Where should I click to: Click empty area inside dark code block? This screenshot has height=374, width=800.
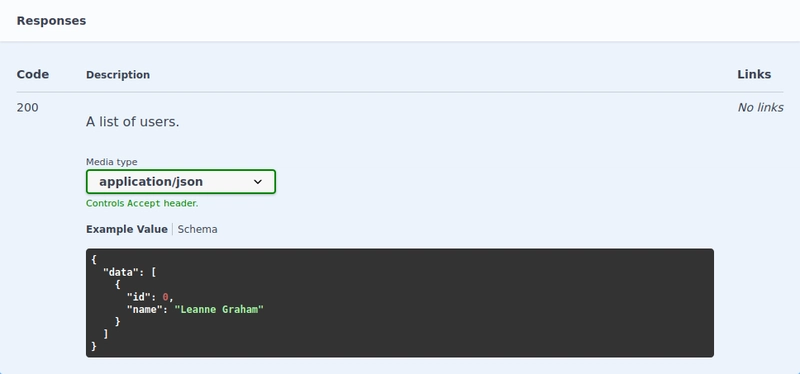pyautogui.click(x=459, y=306)
